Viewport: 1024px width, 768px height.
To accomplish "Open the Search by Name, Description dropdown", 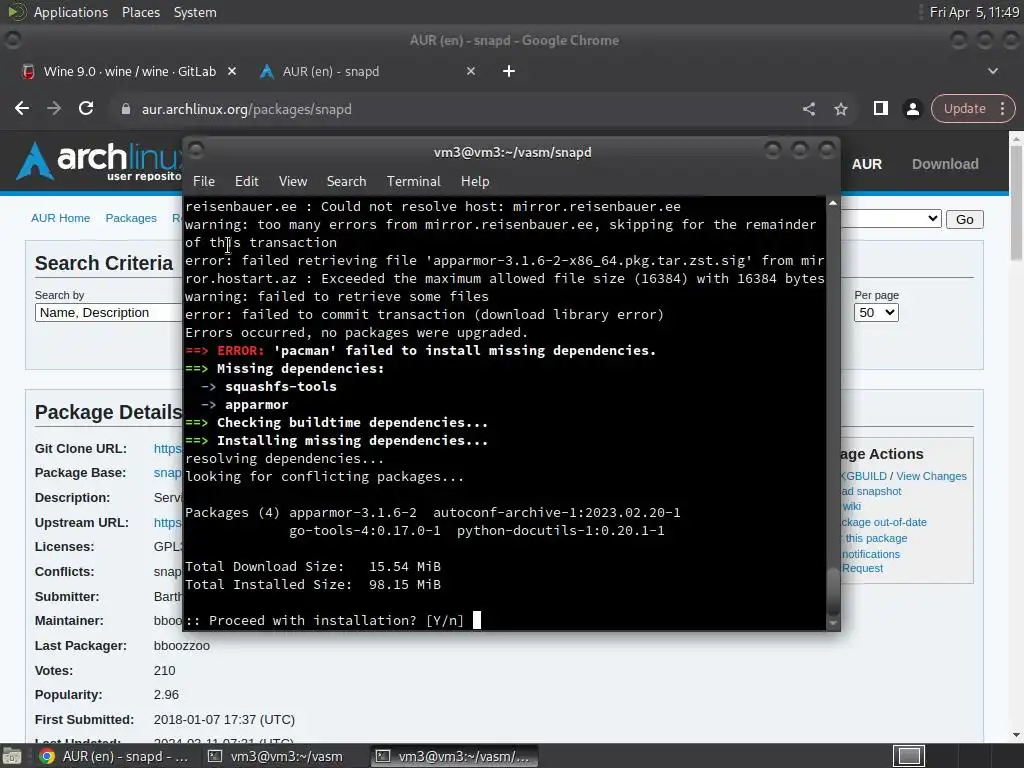I will [x=108, y=312].
